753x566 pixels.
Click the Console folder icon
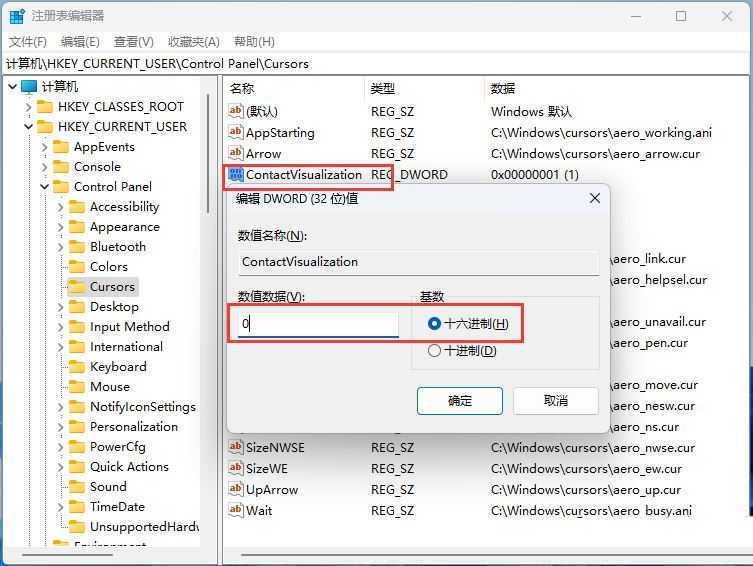tap(61, 167)
